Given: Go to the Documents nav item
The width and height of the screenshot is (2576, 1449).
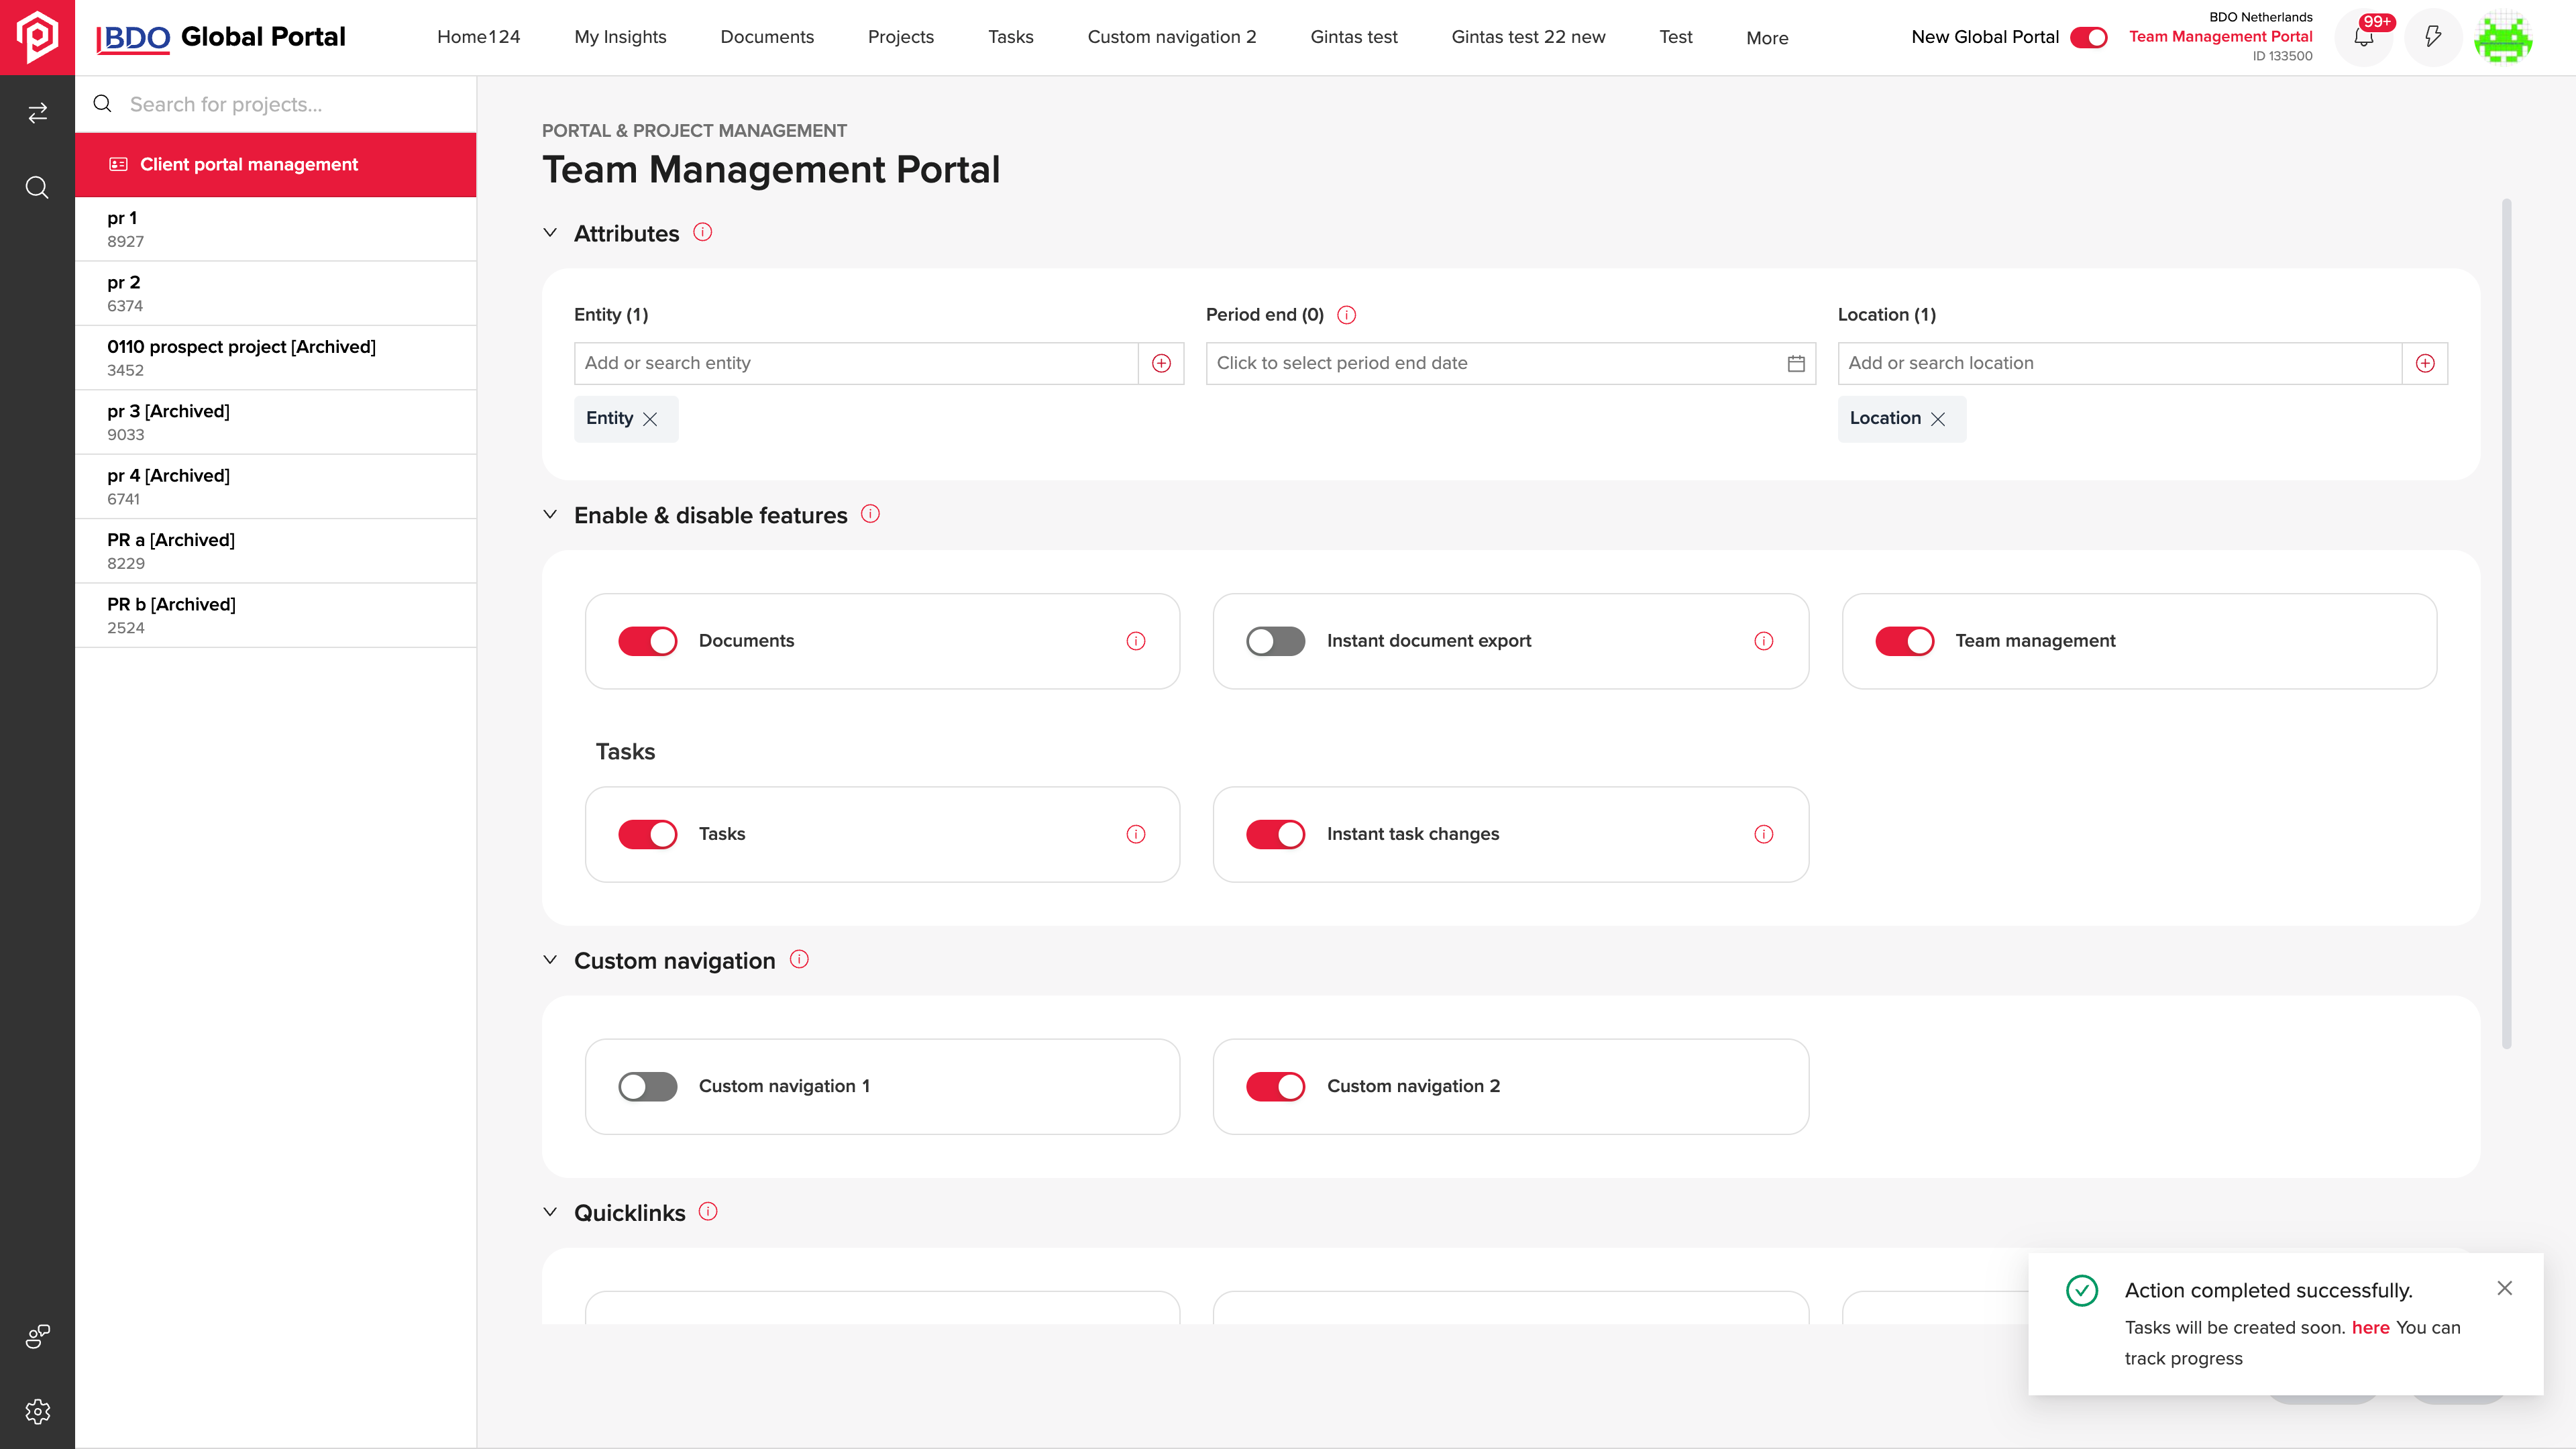Looking at the screenshot, I should [x=767, y=37].
